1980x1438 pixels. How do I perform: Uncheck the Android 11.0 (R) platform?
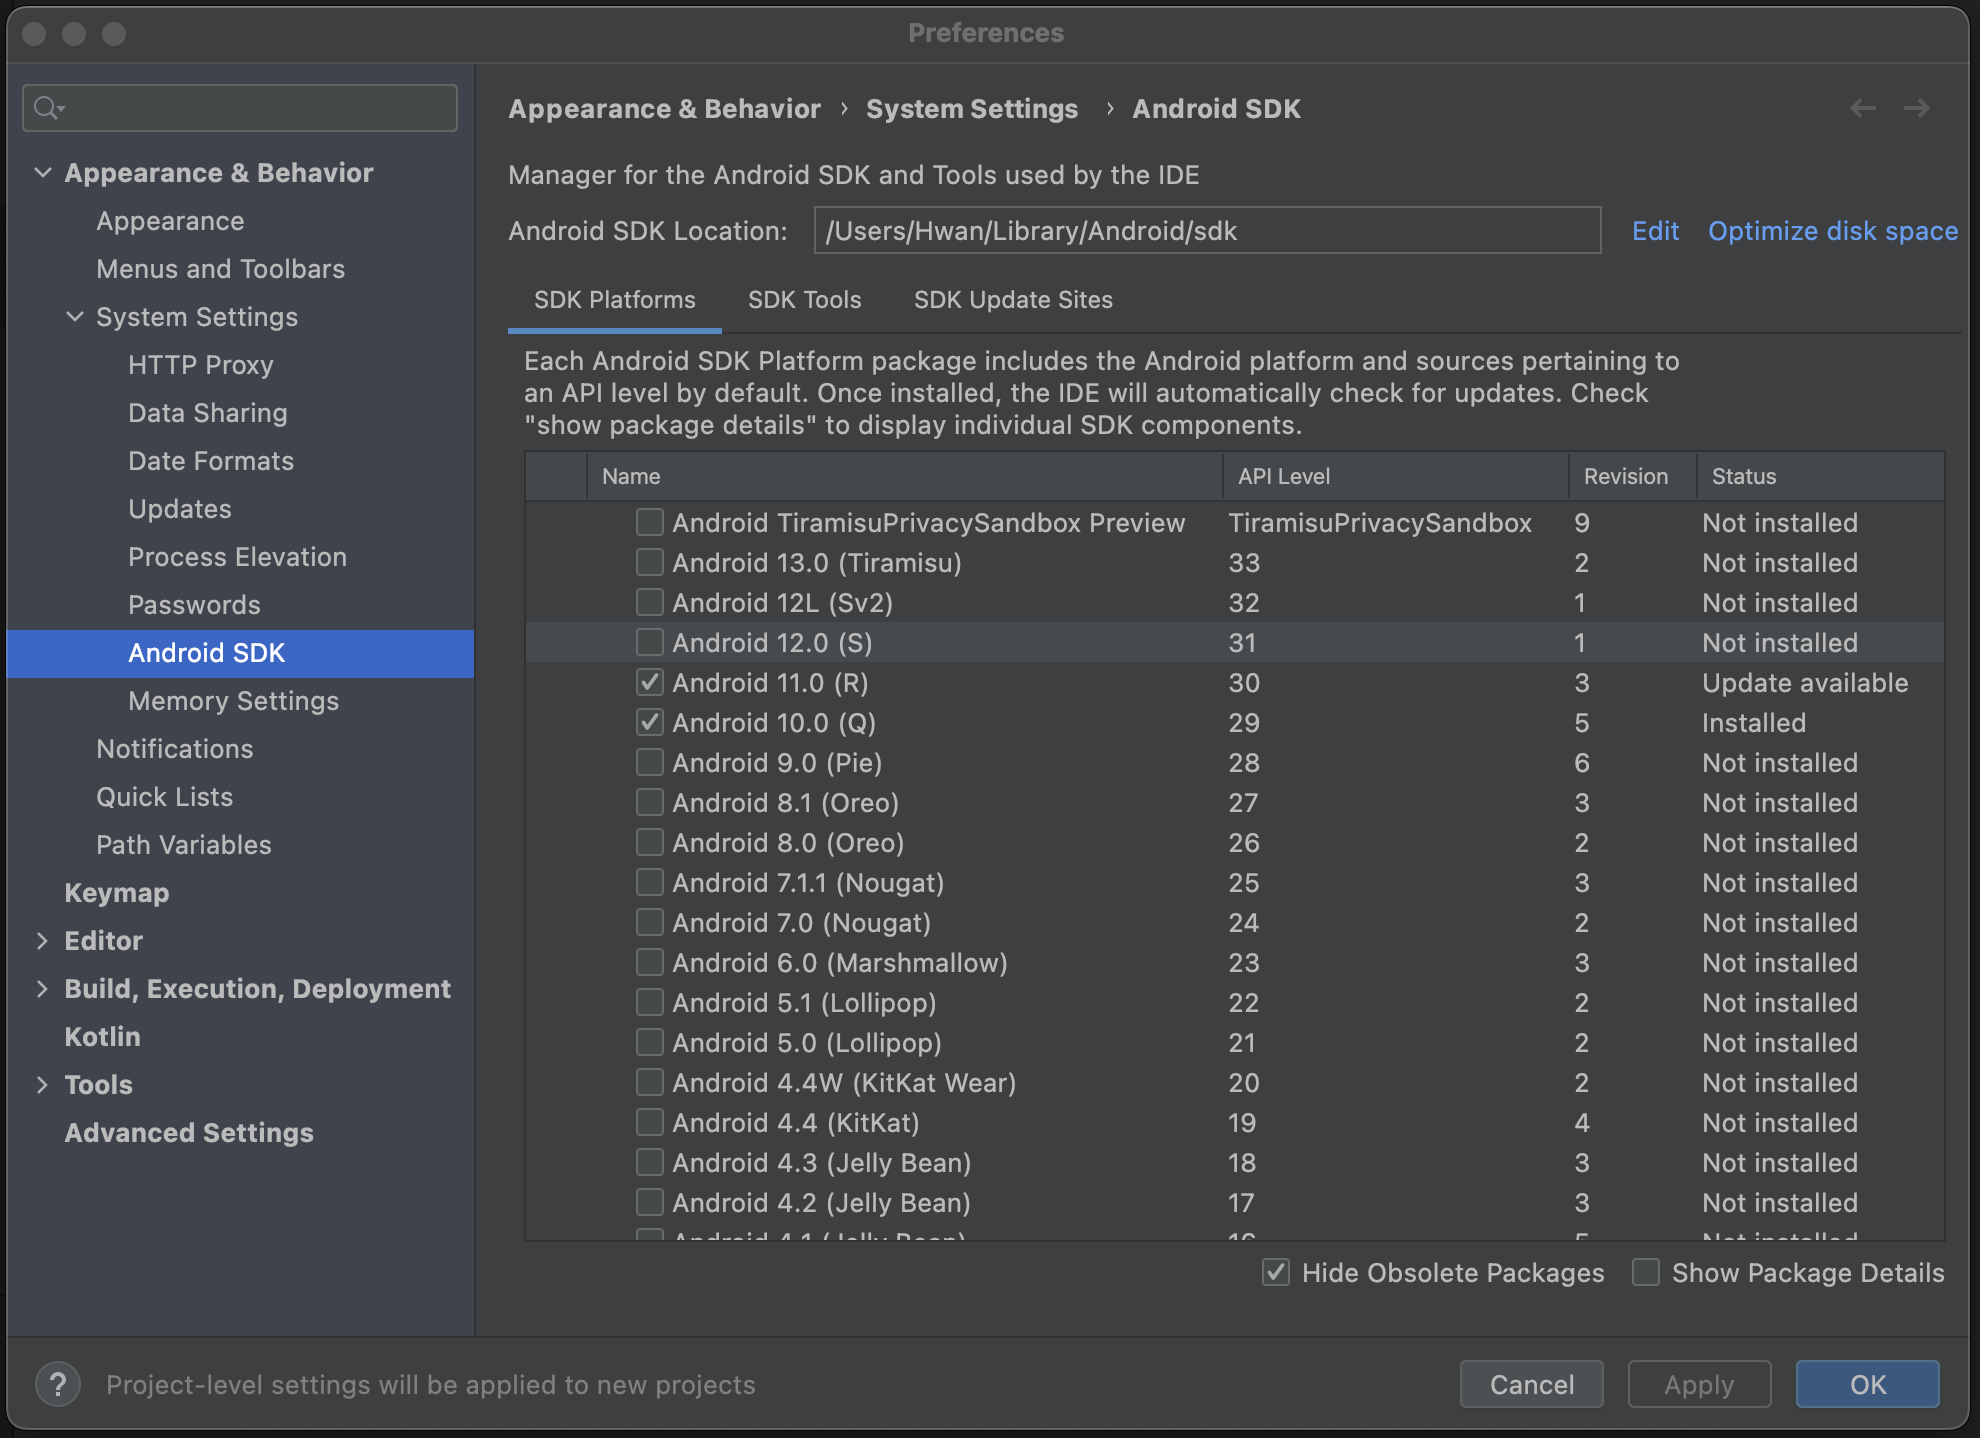coord(650,682)
